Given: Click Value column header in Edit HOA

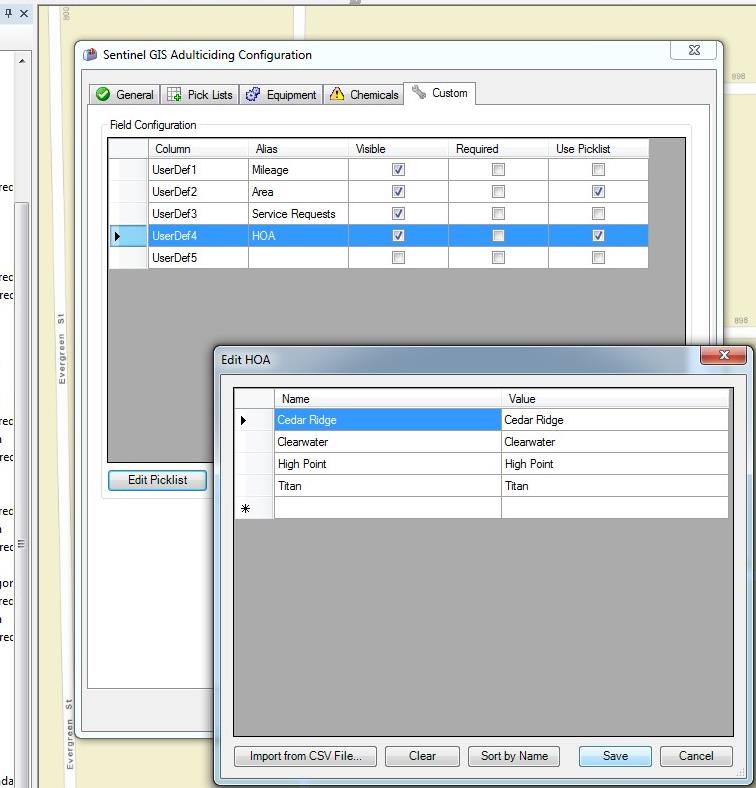Looking at the screenshot, I should pos(615,399).
